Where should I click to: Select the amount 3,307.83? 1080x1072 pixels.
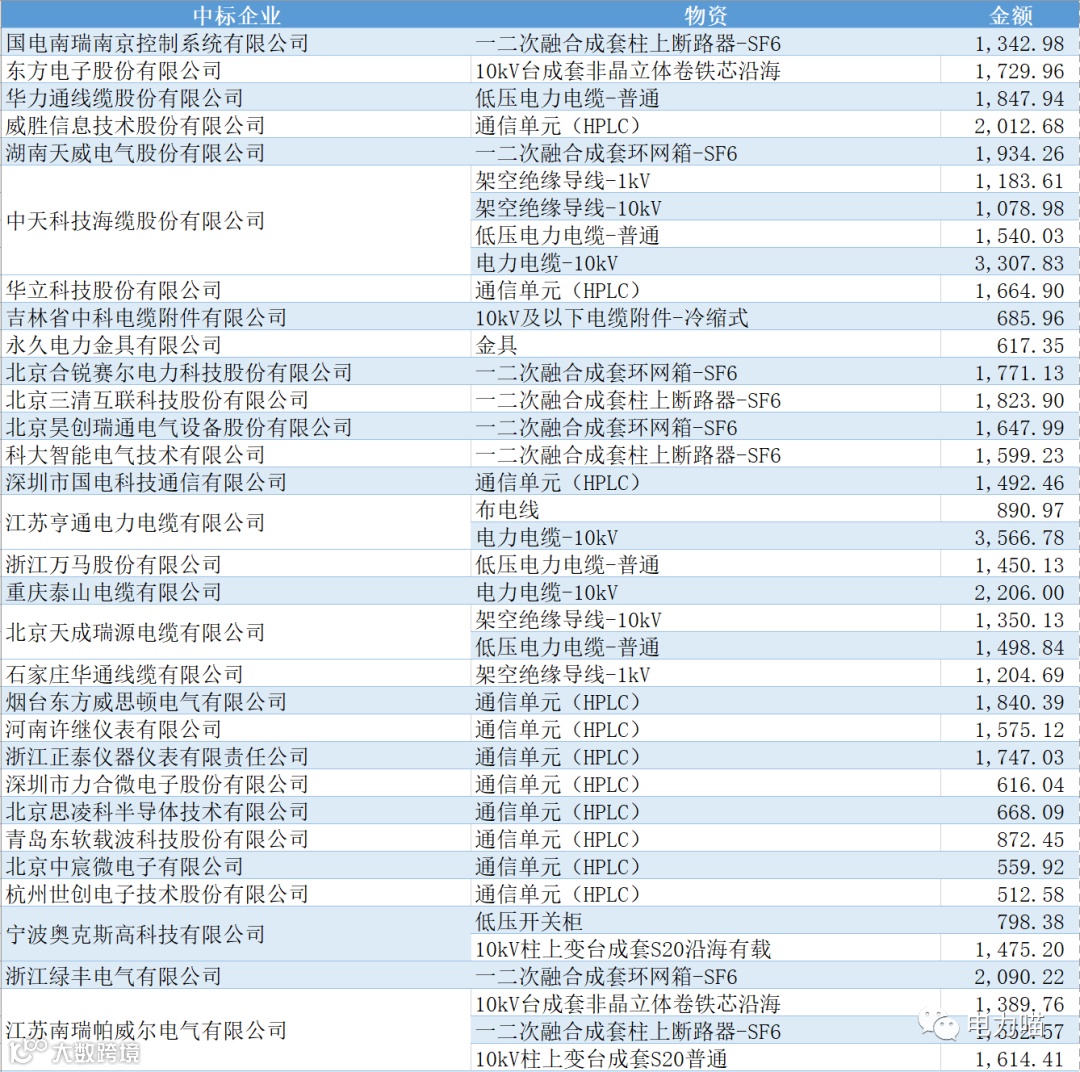pyautogui.click(x=1019, y=263)
